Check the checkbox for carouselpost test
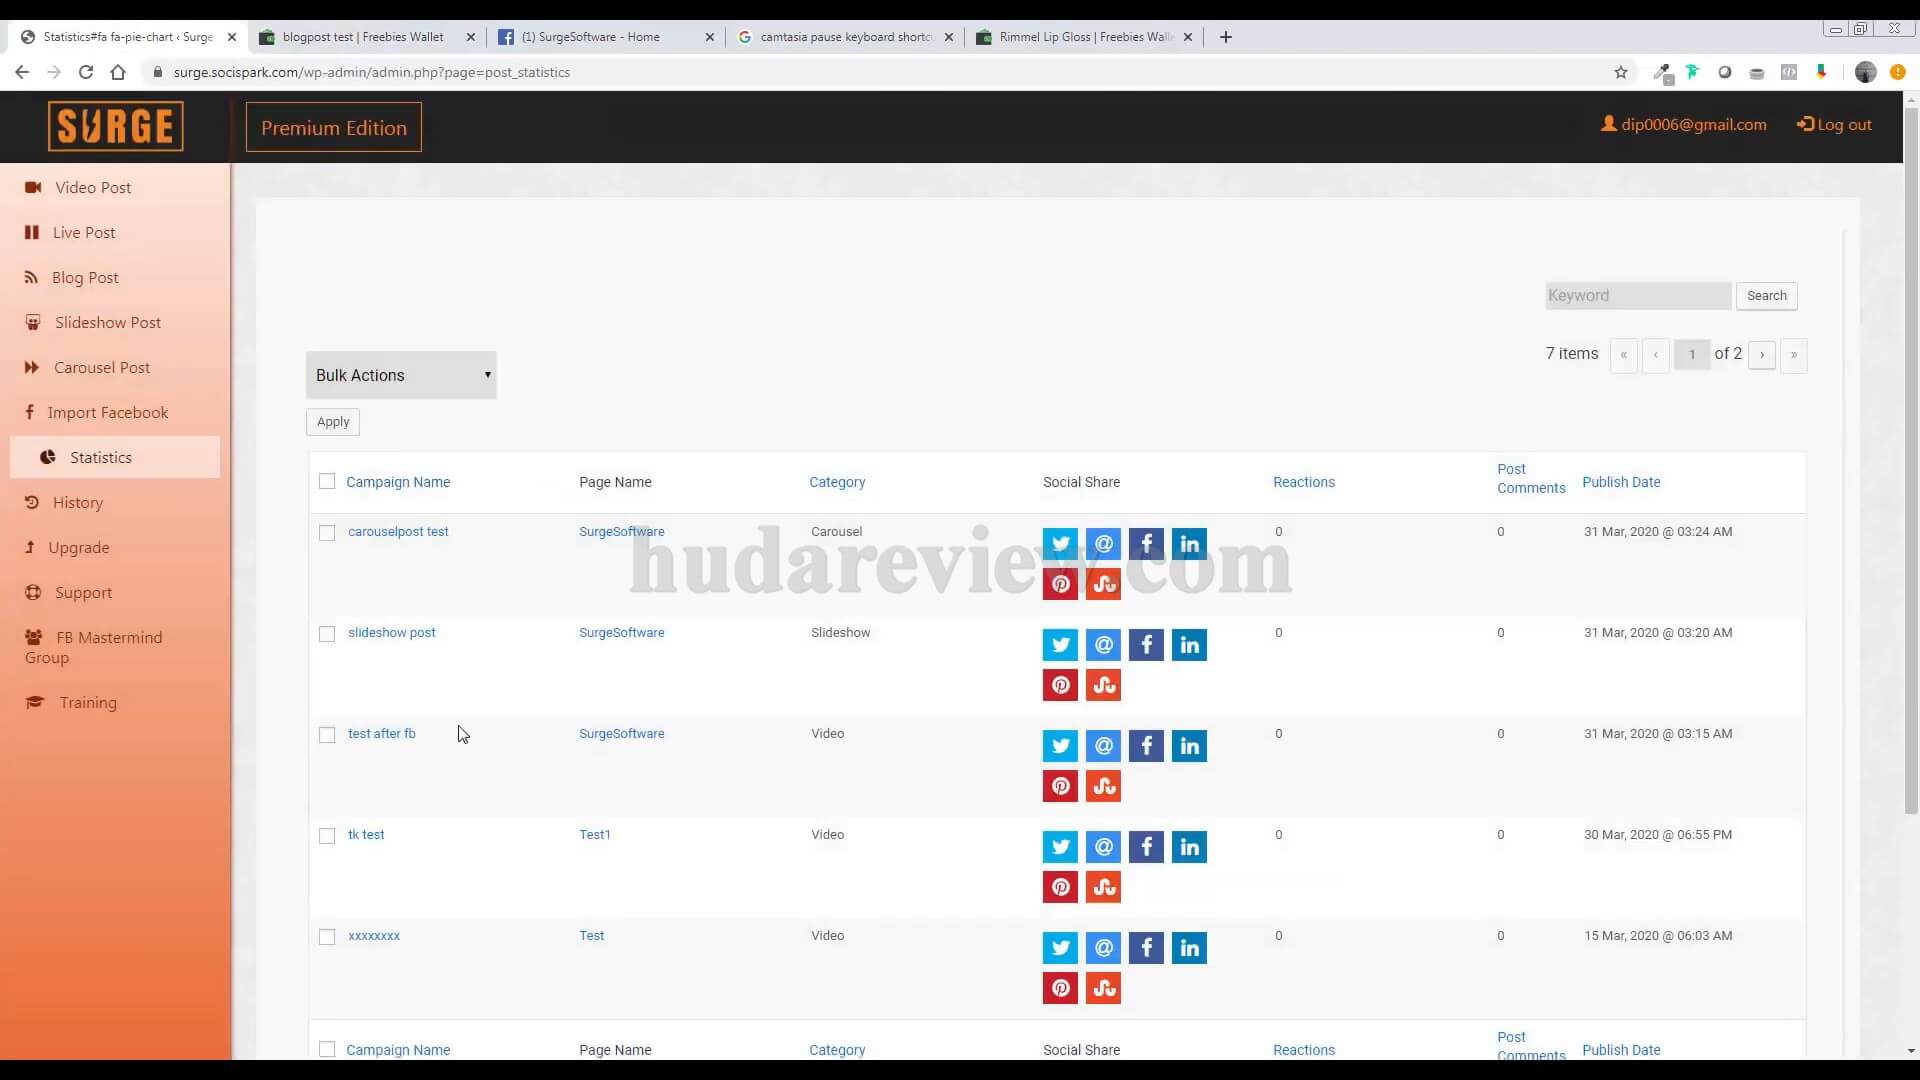This screenshot has width=1920, height=1080. point(326,532)
